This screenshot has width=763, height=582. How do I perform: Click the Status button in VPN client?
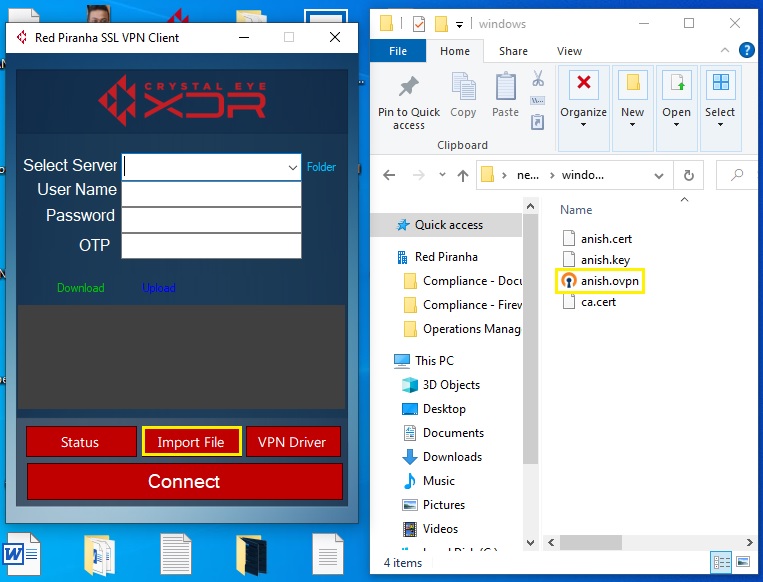[81, 442]
